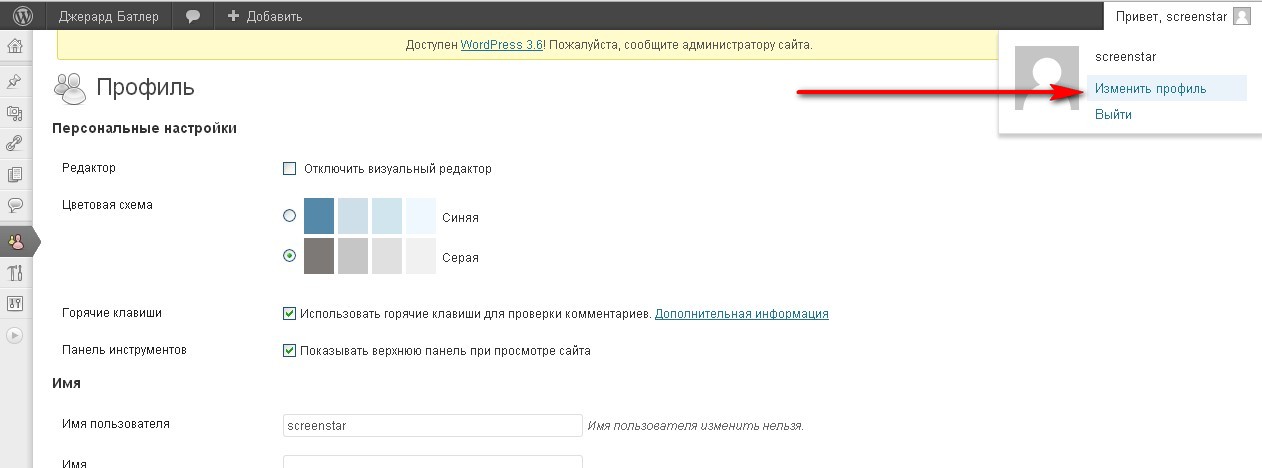Follow the 'WordPress 3.6' update link
This screenshot has width=1262, height=468.
pyautogui.click(x=501, y=45)
